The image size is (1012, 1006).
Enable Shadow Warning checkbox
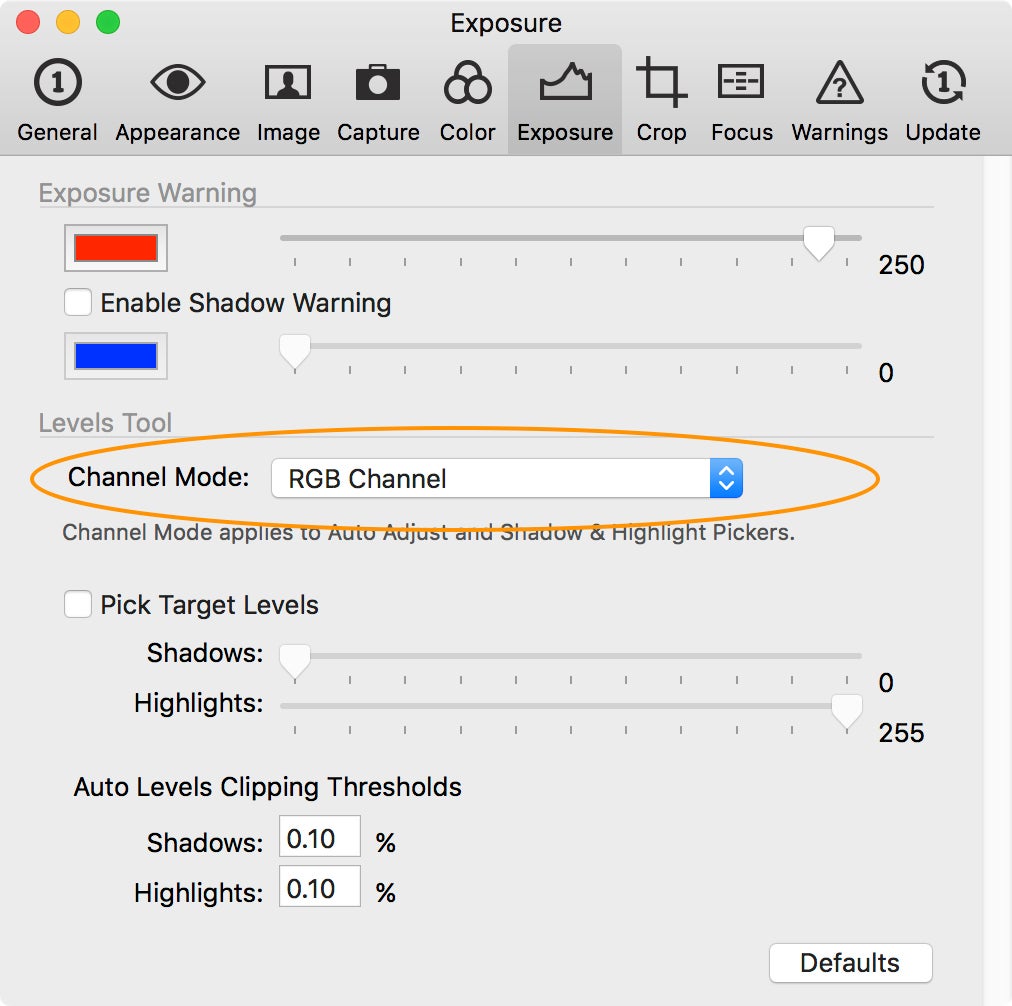pos(77,302)
